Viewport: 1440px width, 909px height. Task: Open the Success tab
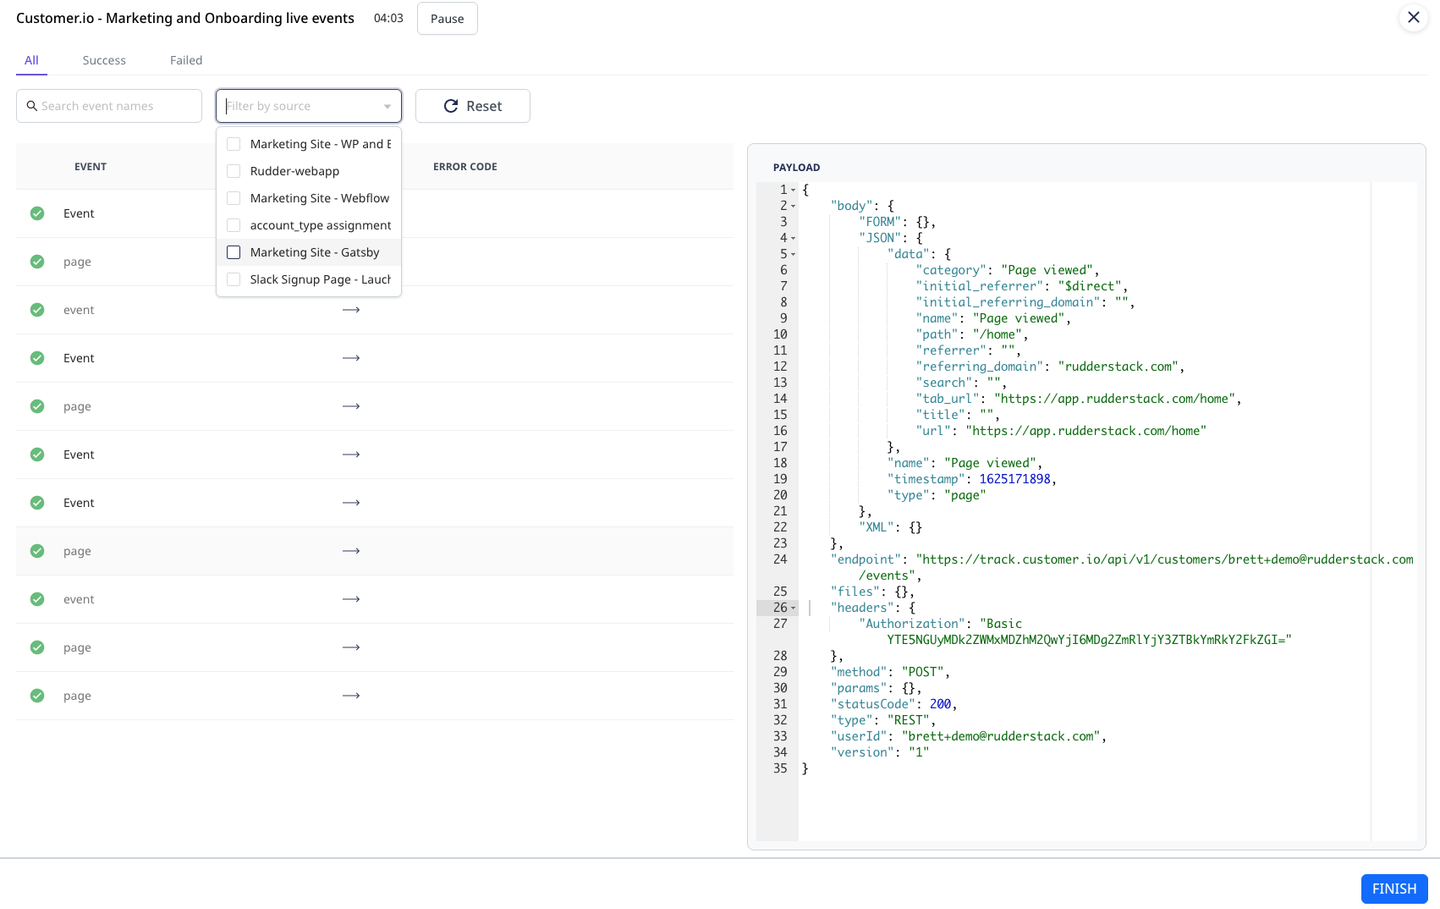pos(104,60)
